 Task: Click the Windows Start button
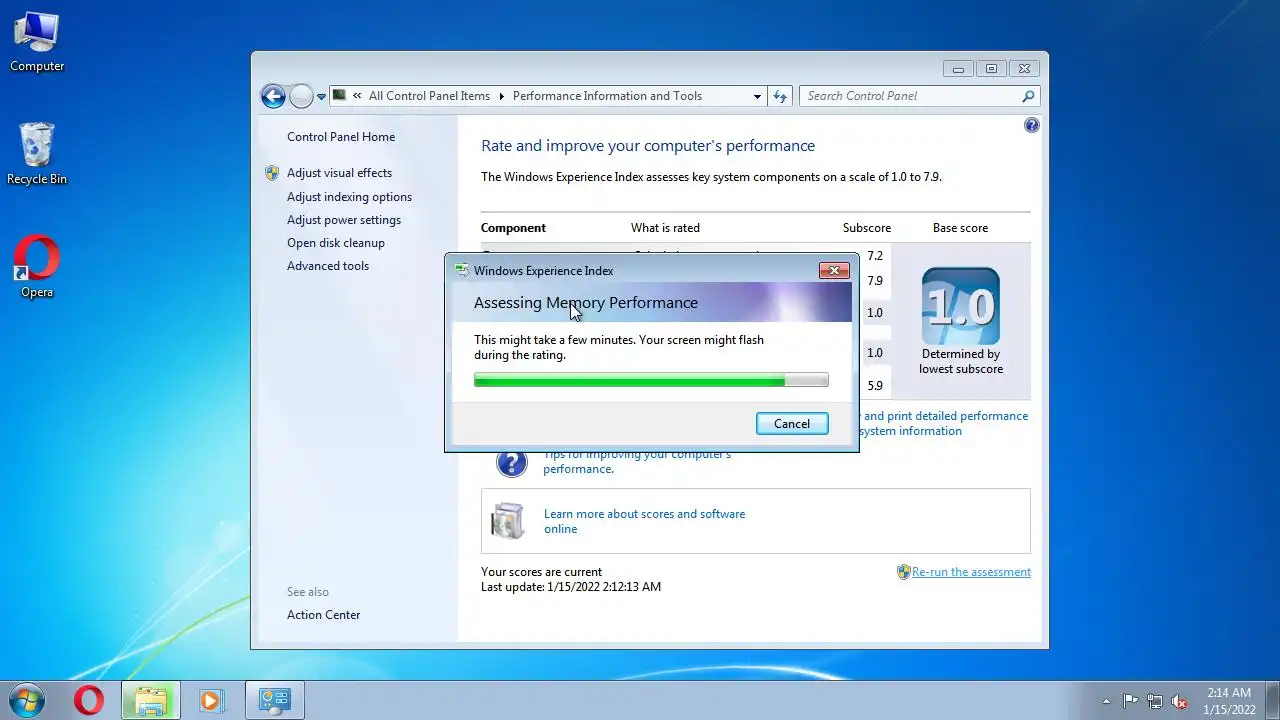click(25, 700)
